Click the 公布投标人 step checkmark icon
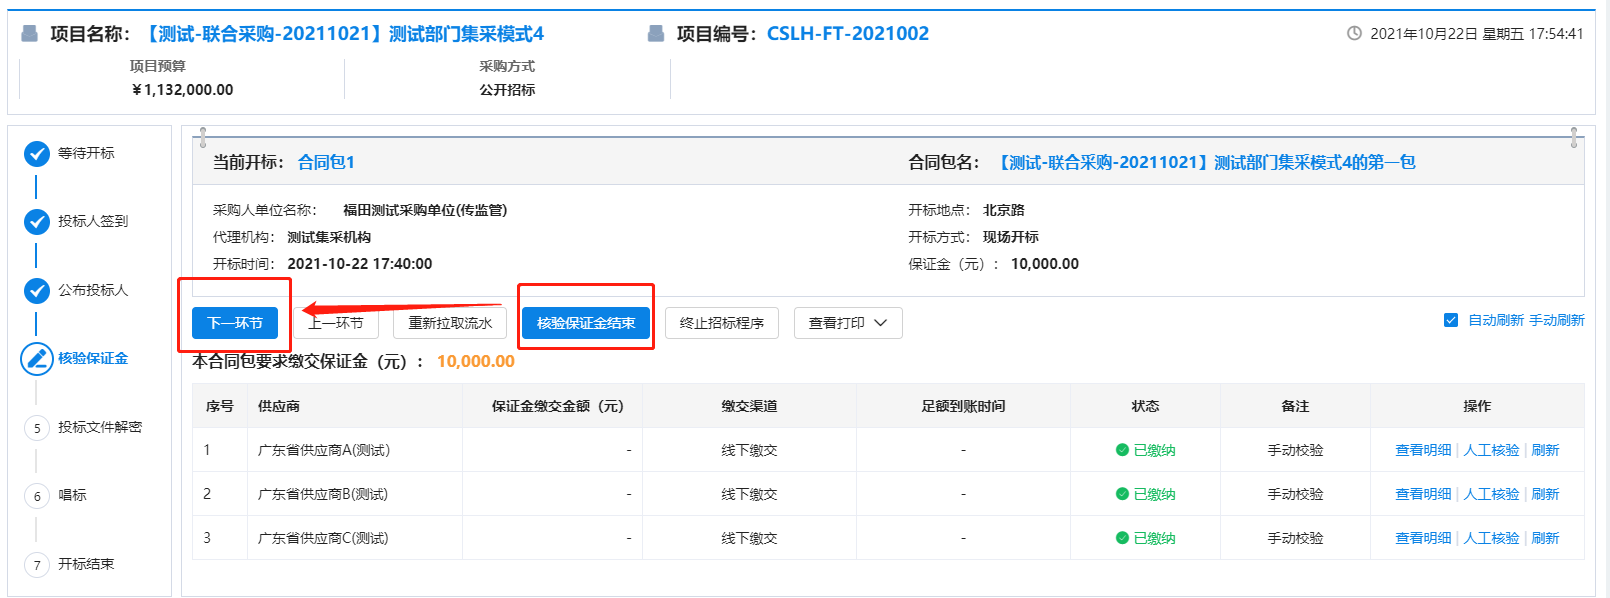 click(37, 291)
